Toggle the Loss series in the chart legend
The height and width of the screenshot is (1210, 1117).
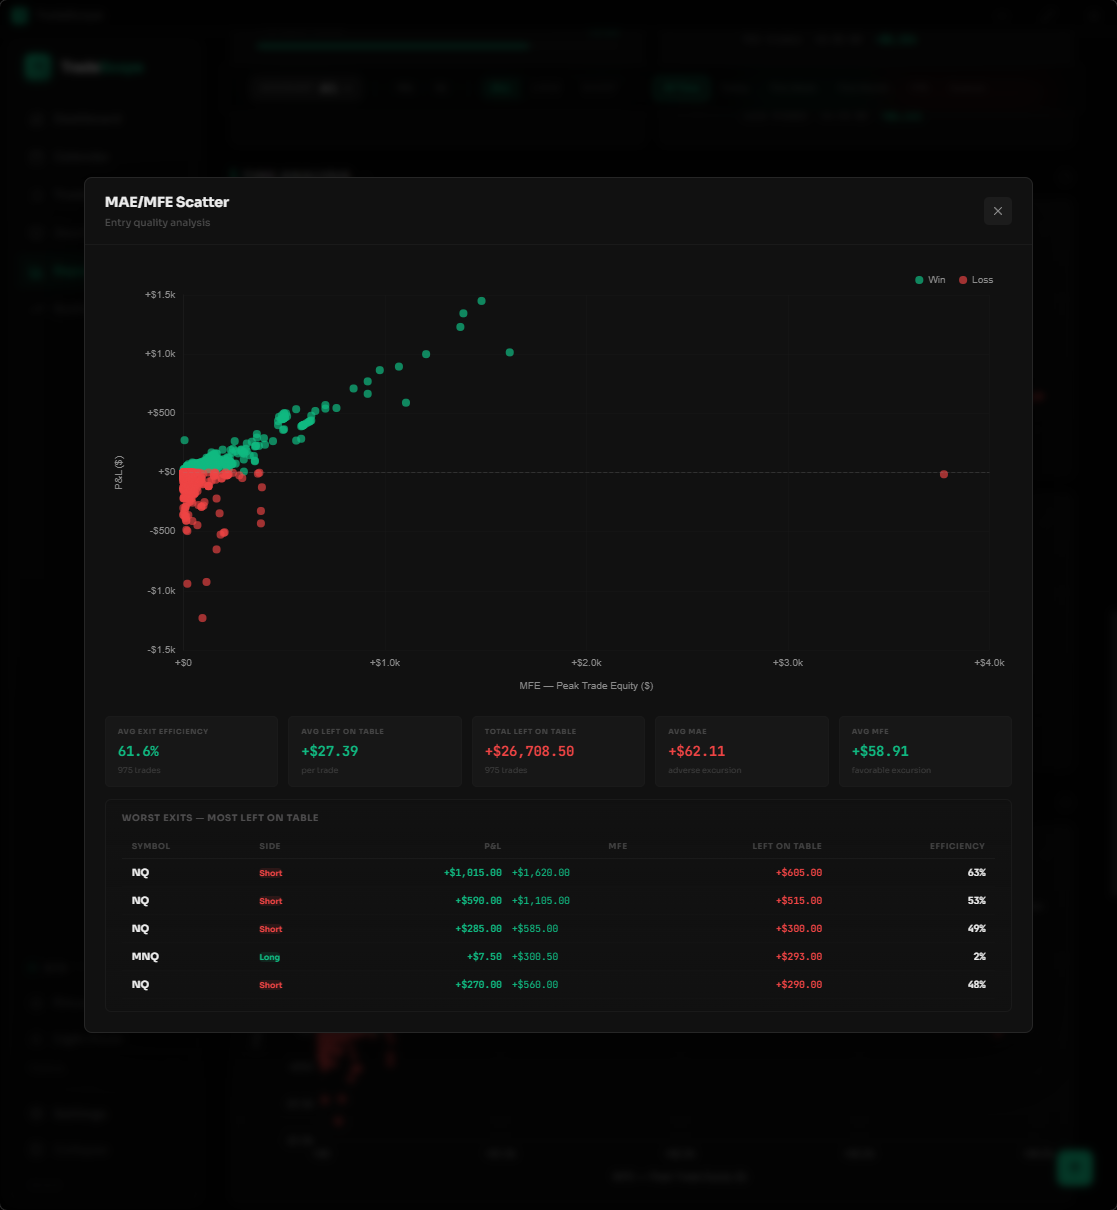tap(975, 279)
